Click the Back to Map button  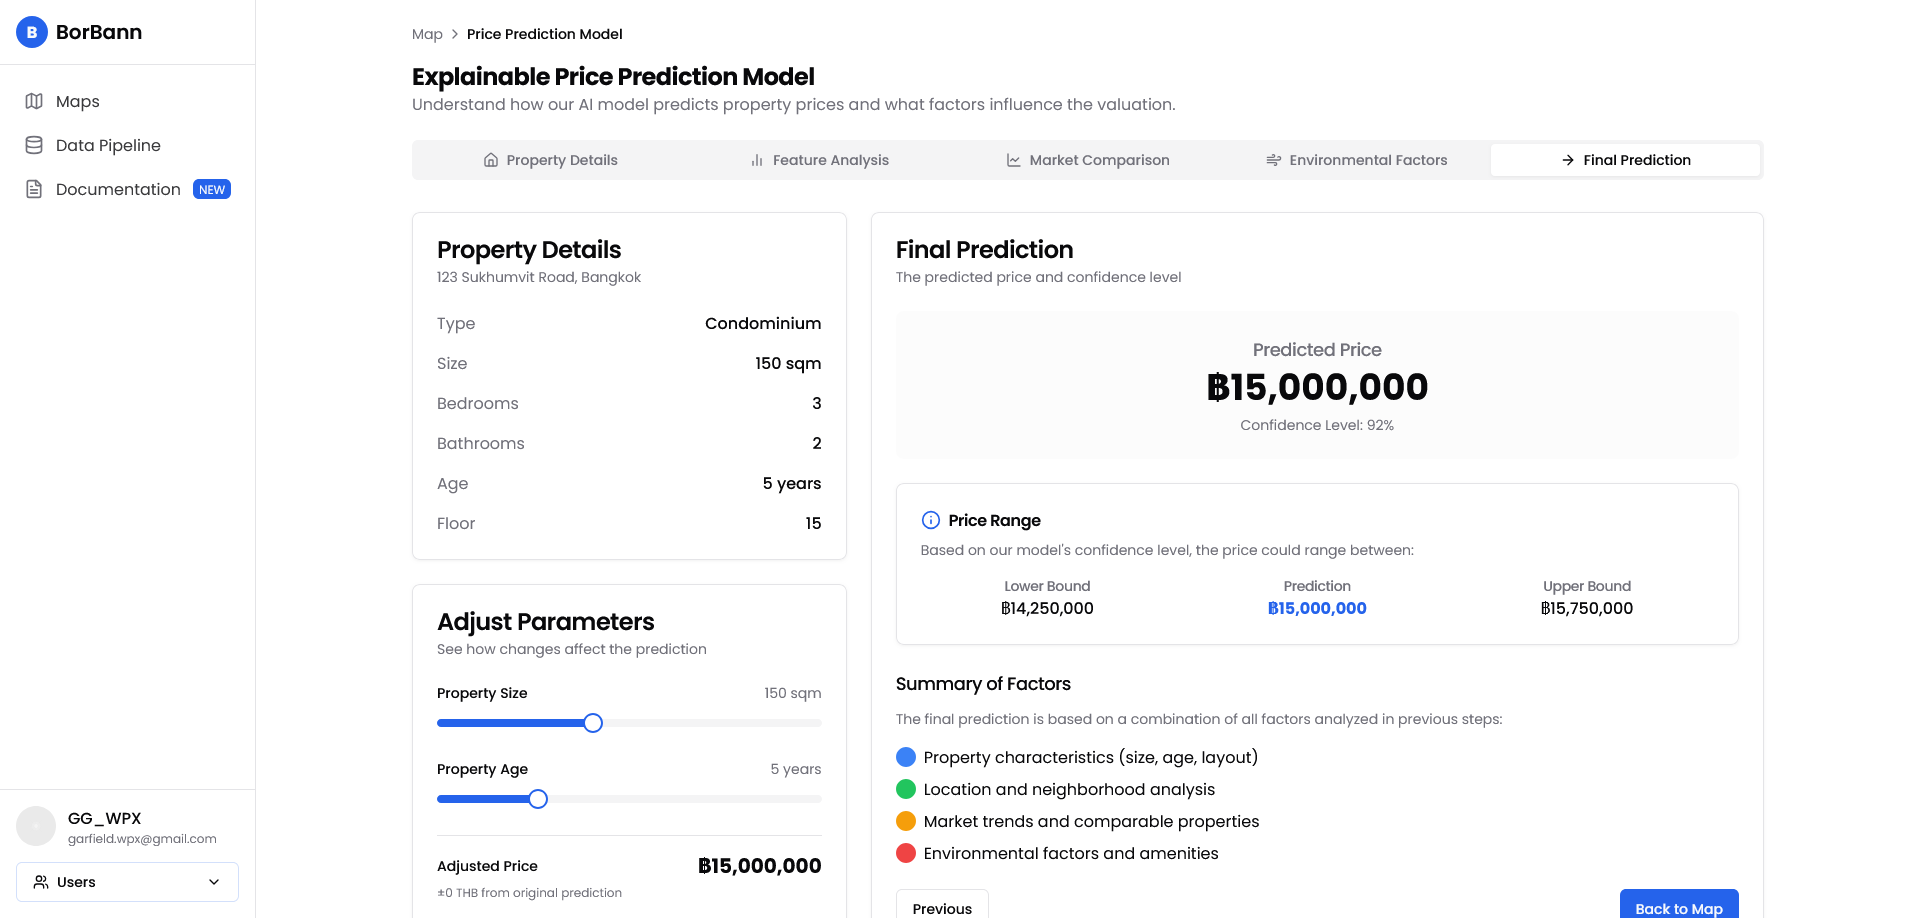[1678, 905]
